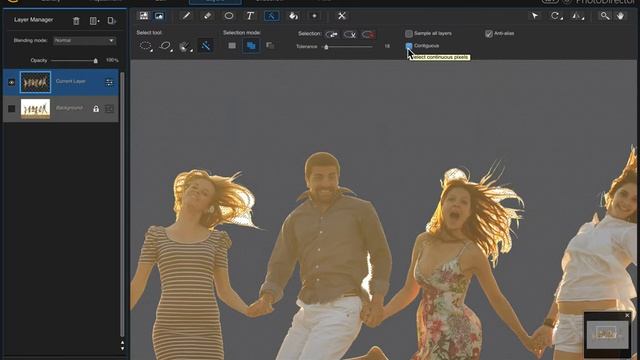Enable Sample all layers checkbox
The width and height of the screenshot is (640, 360).
(x=409, y=33)
